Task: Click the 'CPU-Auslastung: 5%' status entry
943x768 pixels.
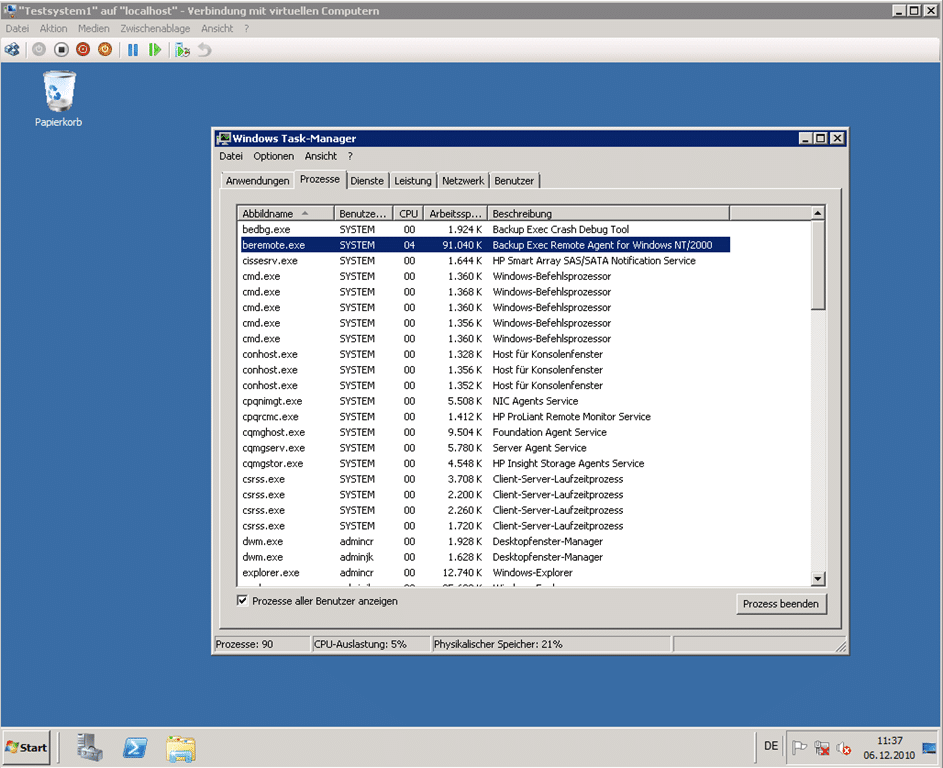Action: point(370,644)
